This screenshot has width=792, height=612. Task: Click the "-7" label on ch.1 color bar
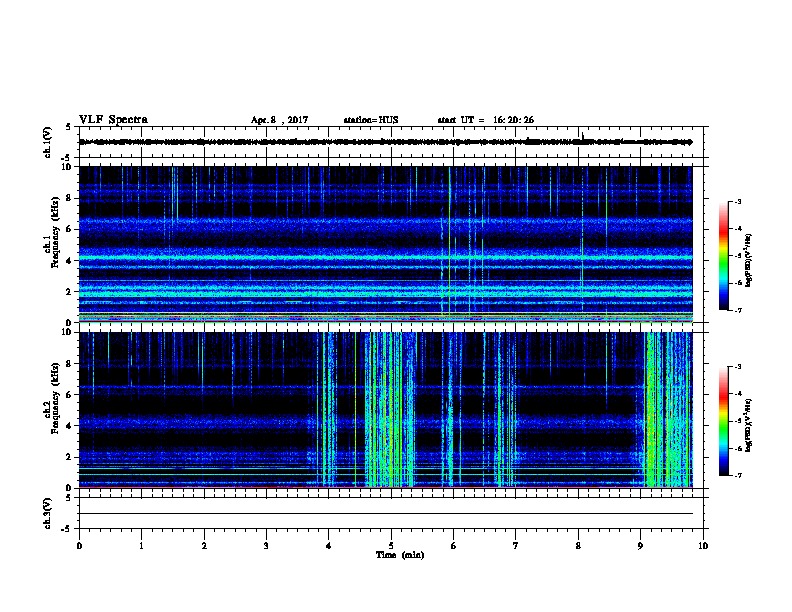[x=737, y=310]
